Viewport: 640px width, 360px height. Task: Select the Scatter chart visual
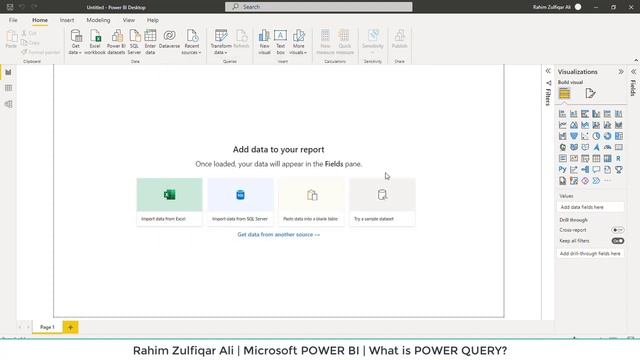(x=585, y=136)
